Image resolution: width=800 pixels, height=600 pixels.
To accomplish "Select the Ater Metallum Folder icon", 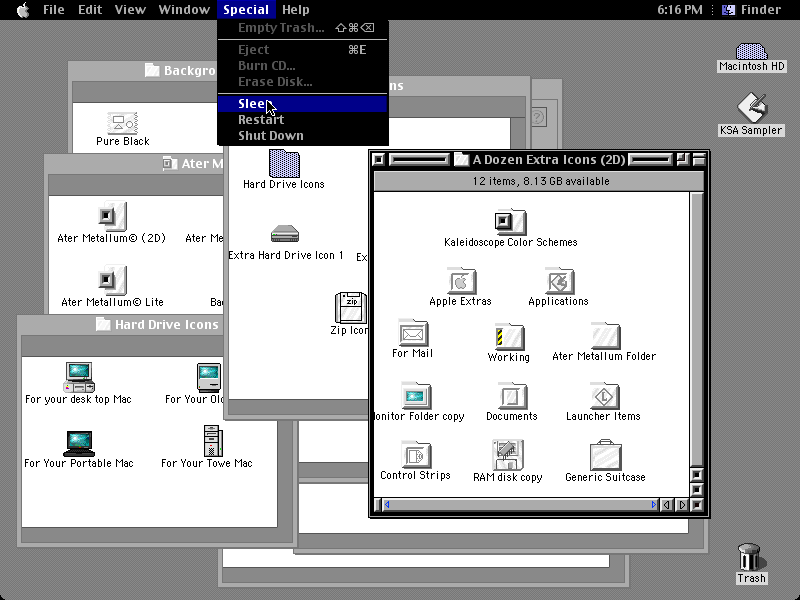I will pos(605,336).
